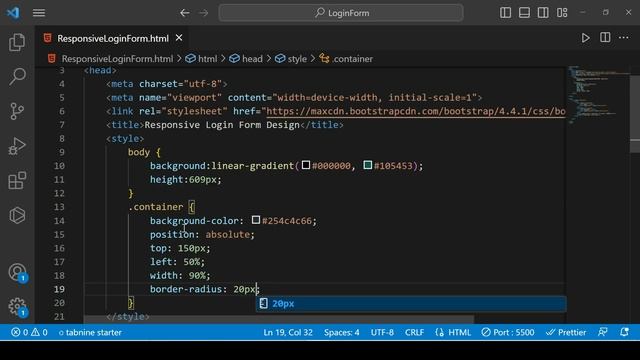
Task: Click the Ln 19, Col 32 status item
Action: pyautogui.click(x=288, y=332)
